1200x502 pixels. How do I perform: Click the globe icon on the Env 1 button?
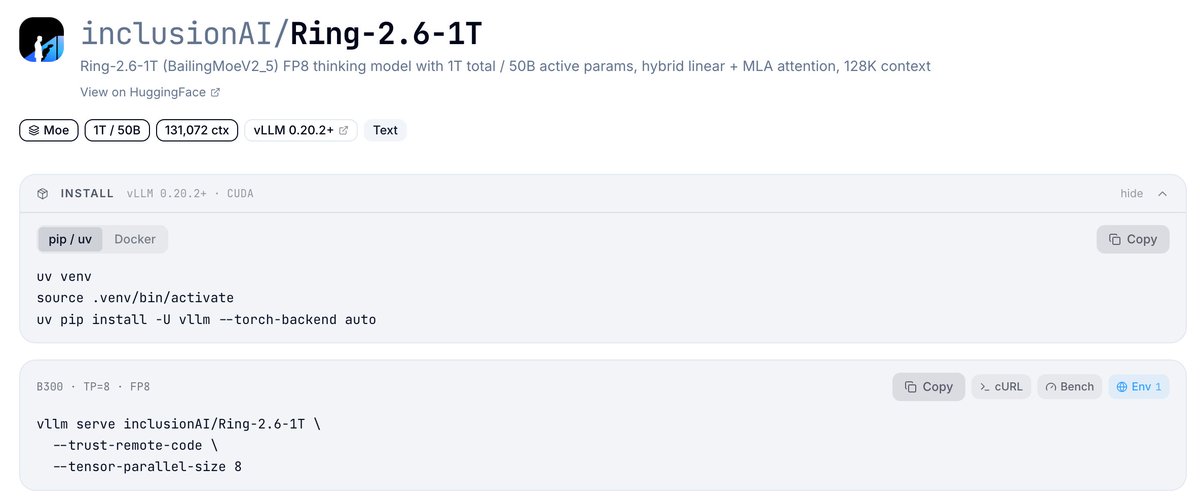[x=1122, y=386]
